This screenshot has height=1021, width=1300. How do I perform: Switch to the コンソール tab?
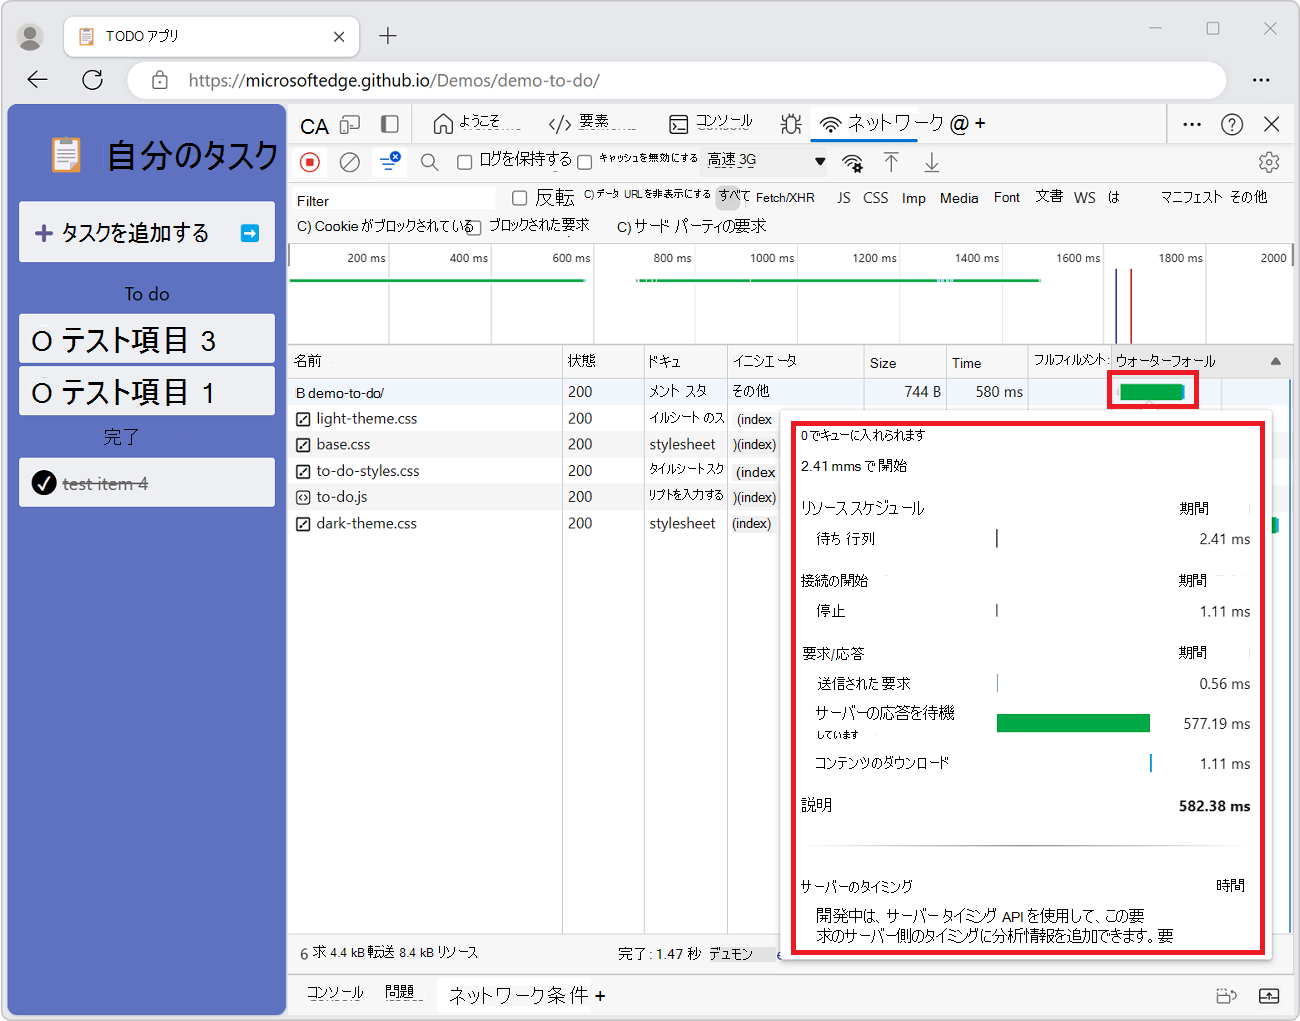coord(712,122)
